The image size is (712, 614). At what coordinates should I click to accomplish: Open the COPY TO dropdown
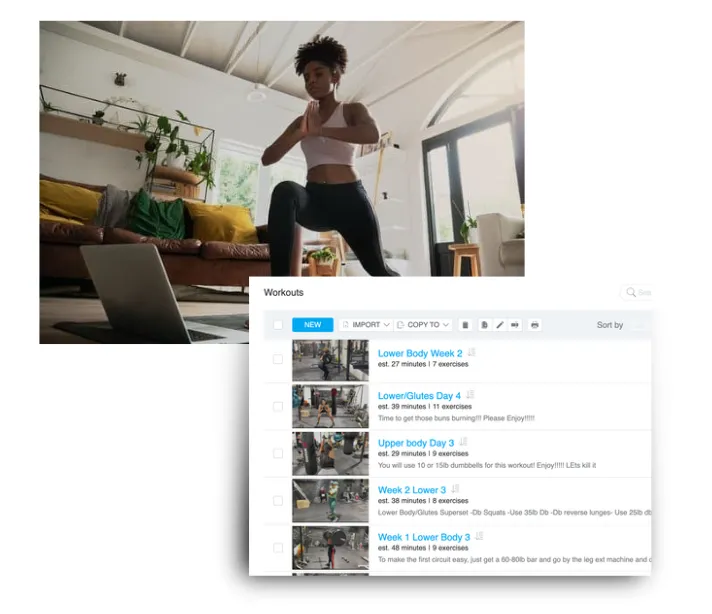point(423,325)
